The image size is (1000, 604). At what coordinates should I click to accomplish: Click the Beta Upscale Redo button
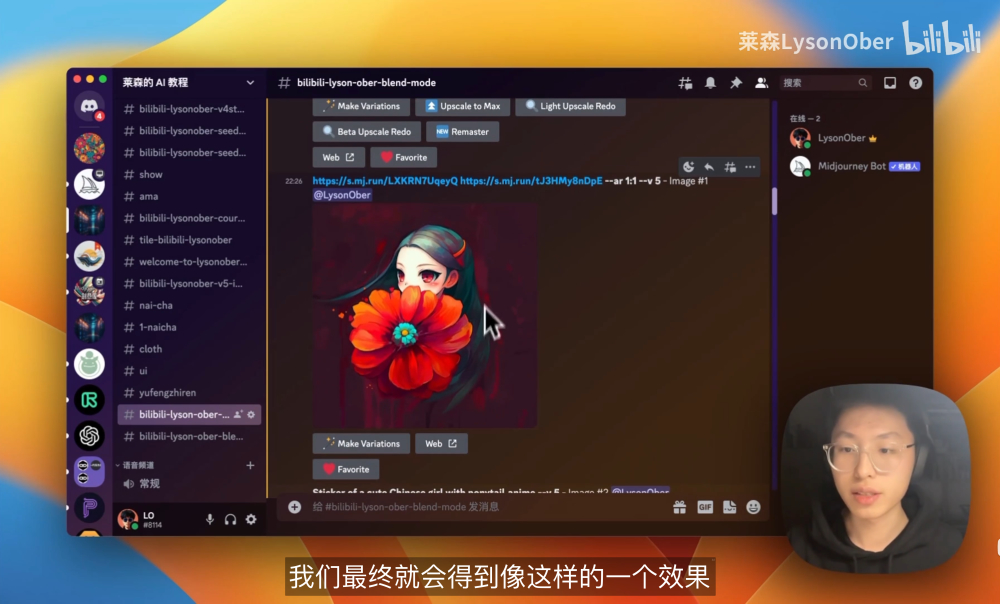pyautogui.click(x=367, y=131)
